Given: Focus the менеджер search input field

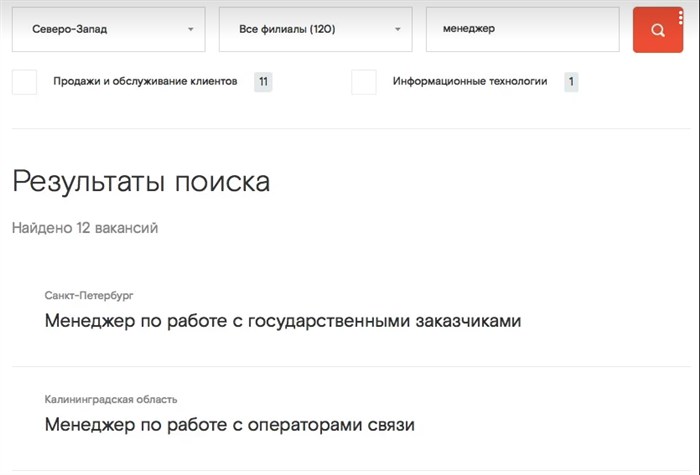Looking at the screenshot, I should click(x=523, y=29).
